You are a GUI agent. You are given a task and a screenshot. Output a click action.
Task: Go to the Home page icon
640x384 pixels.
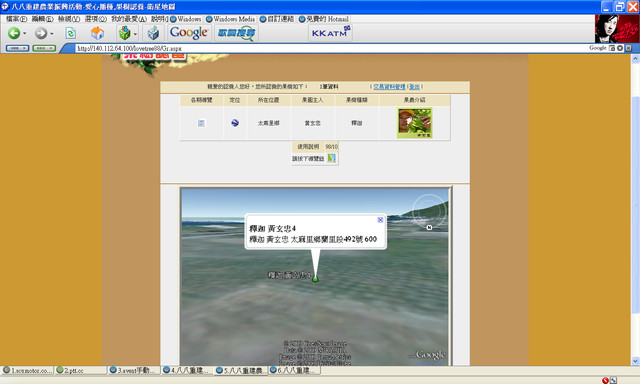(97, 33)
